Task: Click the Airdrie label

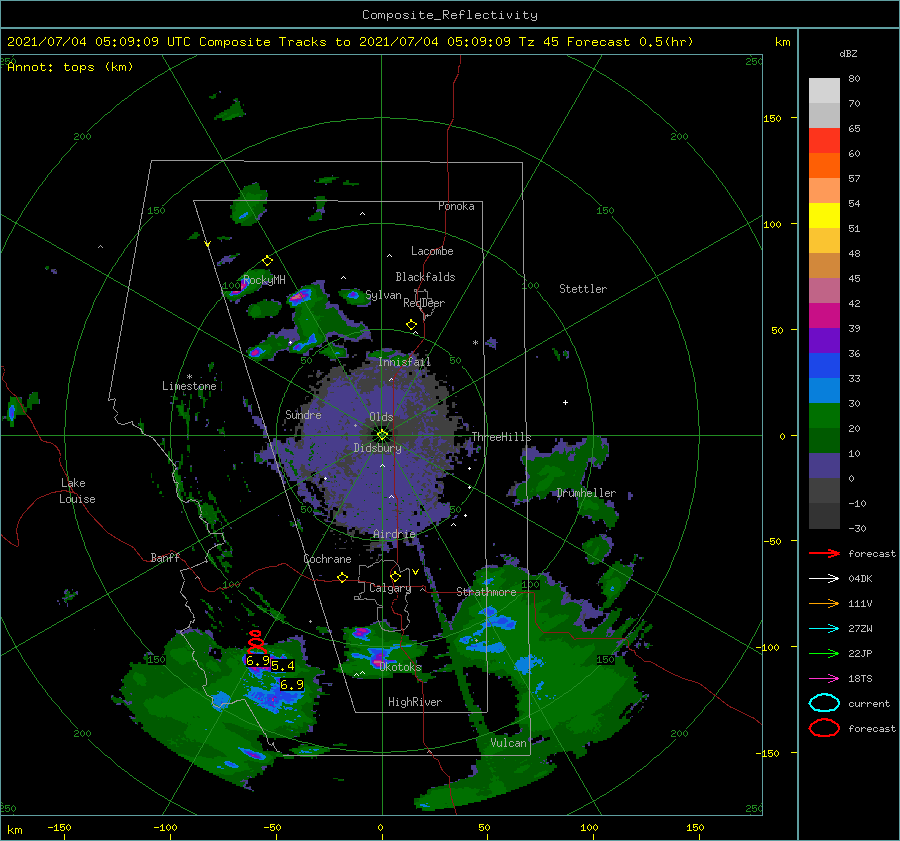Action: coord(394,534)
